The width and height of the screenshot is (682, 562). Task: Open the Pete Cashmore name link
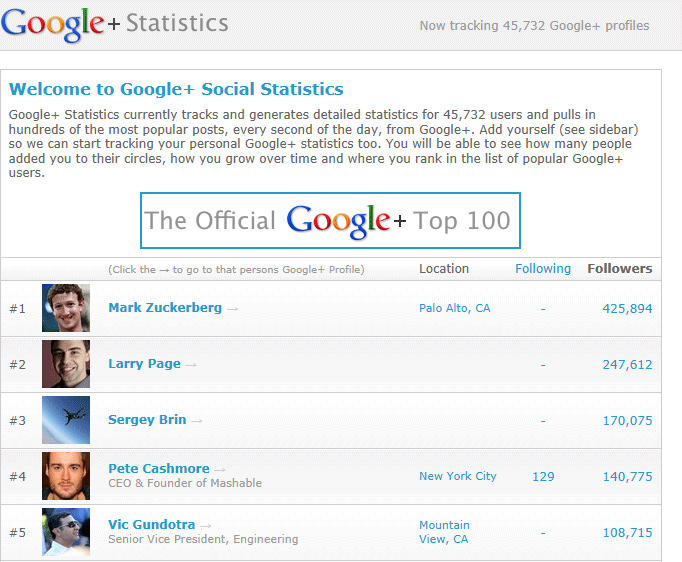pyautogui.click(x=159, y=468)
